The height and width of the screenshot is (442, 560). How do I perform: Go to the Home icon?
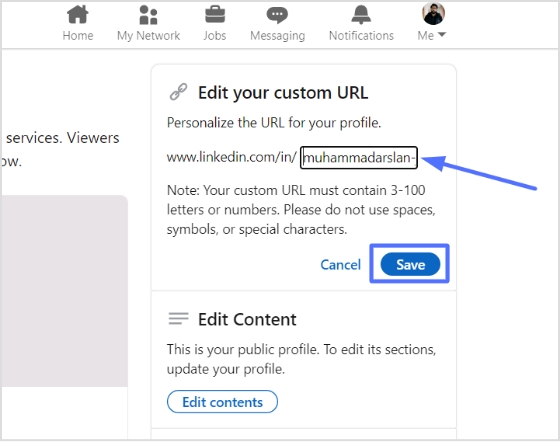click(78, 15)
